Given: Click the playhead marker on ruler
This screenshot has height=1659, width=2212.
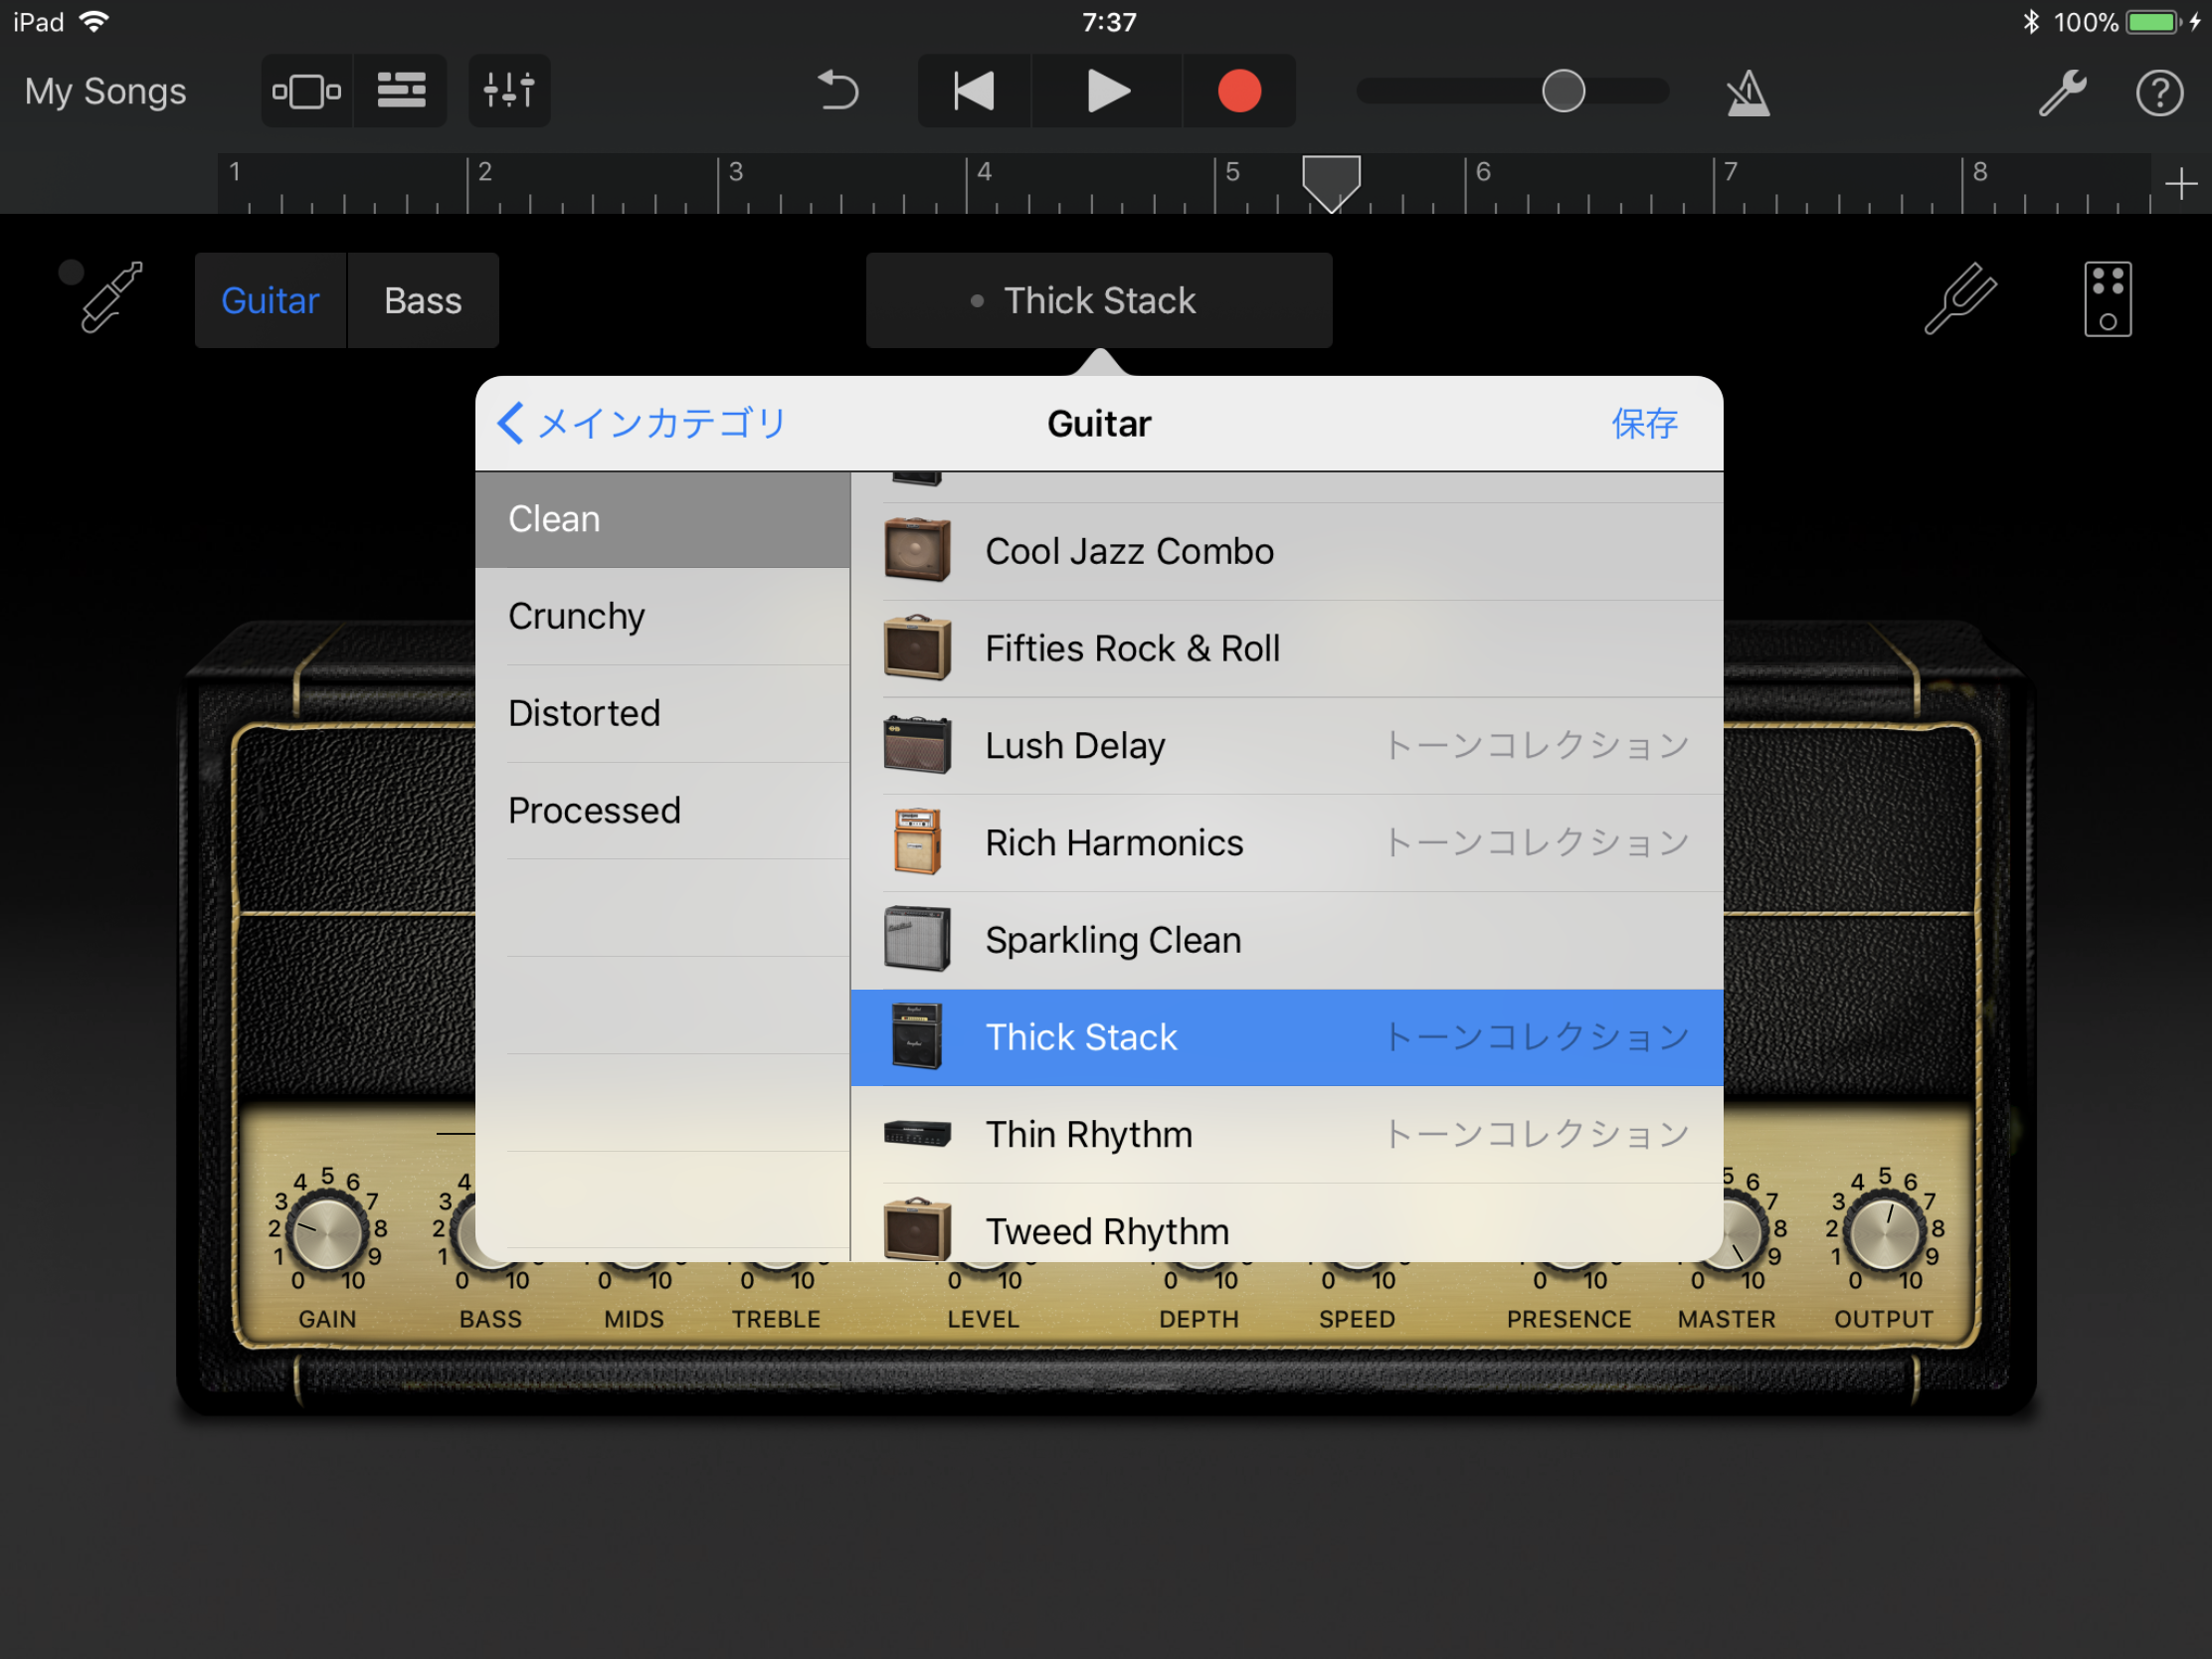Looking at the screenshot, I should pyautogui.click(x=1331, y=183).
